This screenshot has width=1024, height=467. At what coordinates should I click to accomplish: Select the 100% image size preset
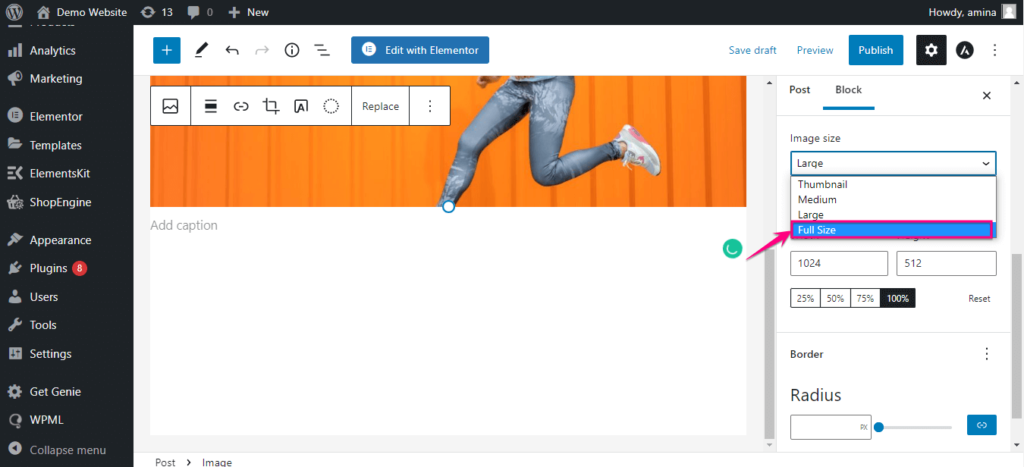[x=897, y=298]
